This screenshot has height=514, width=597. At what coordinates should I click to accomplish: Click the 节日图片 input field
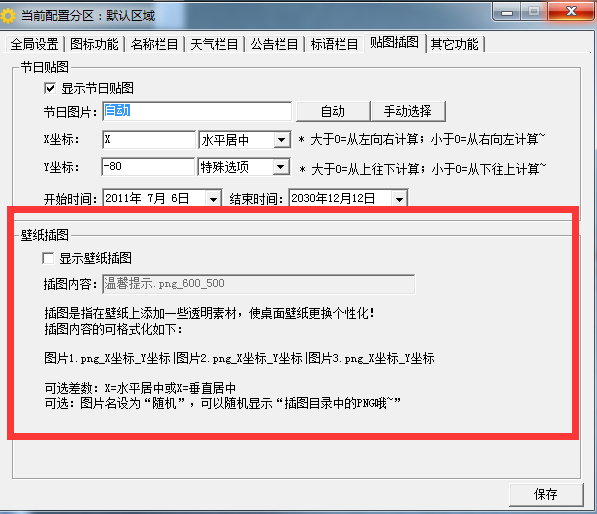coord(197,111)
